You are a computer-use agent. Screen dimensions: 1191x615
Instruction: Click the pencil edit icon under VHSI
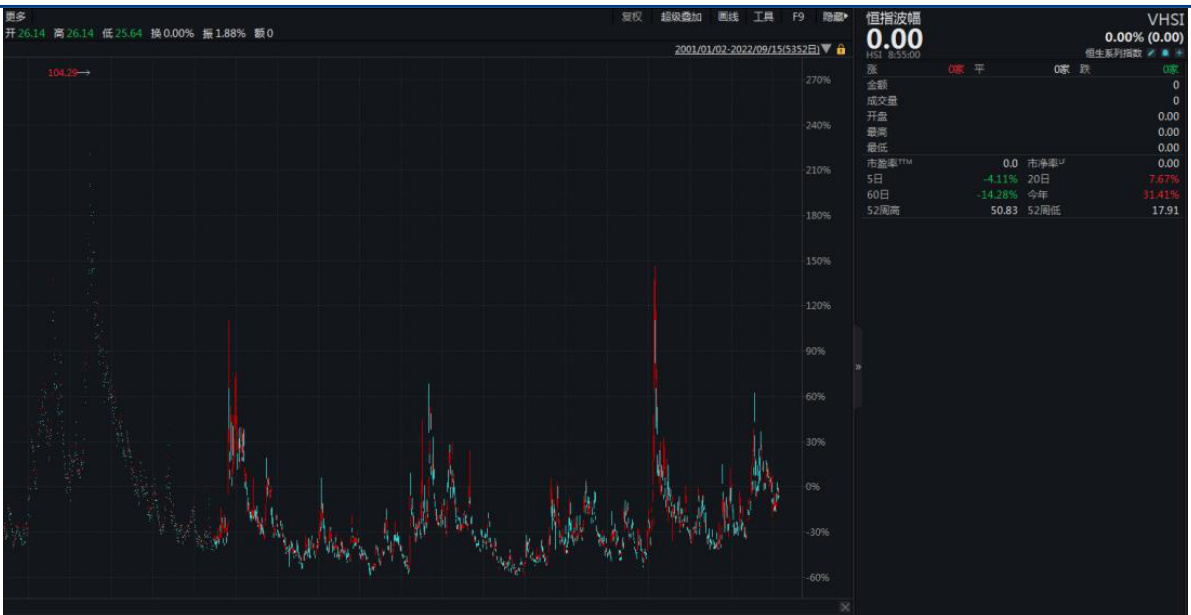(x=1151, y=53)
